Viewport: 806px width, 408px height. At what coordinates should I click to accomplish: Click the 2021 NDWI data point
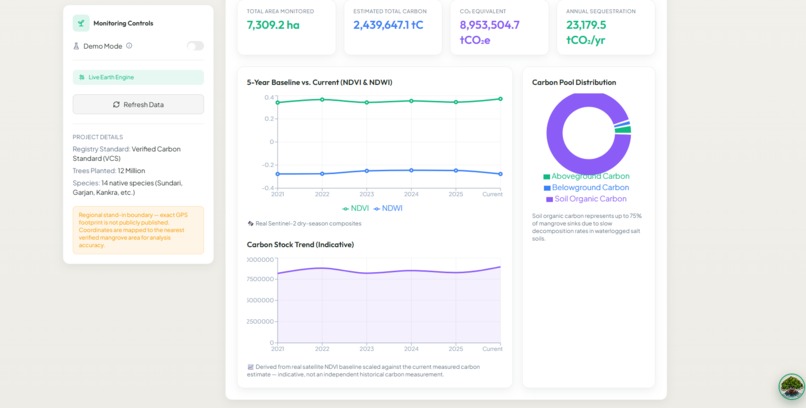278,174
